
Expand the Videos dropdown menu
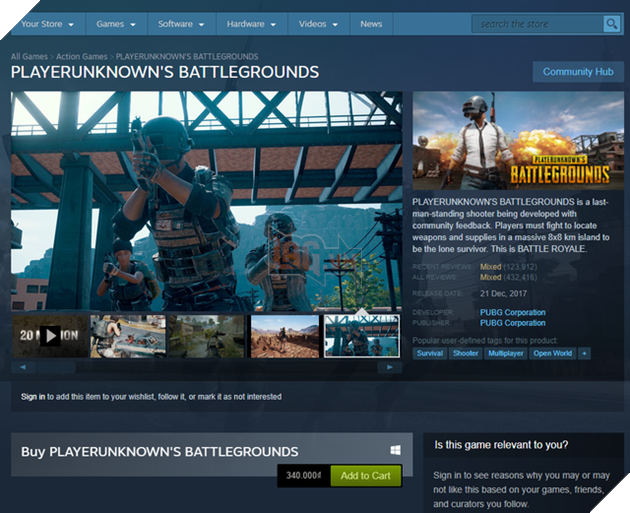(318, 24)
